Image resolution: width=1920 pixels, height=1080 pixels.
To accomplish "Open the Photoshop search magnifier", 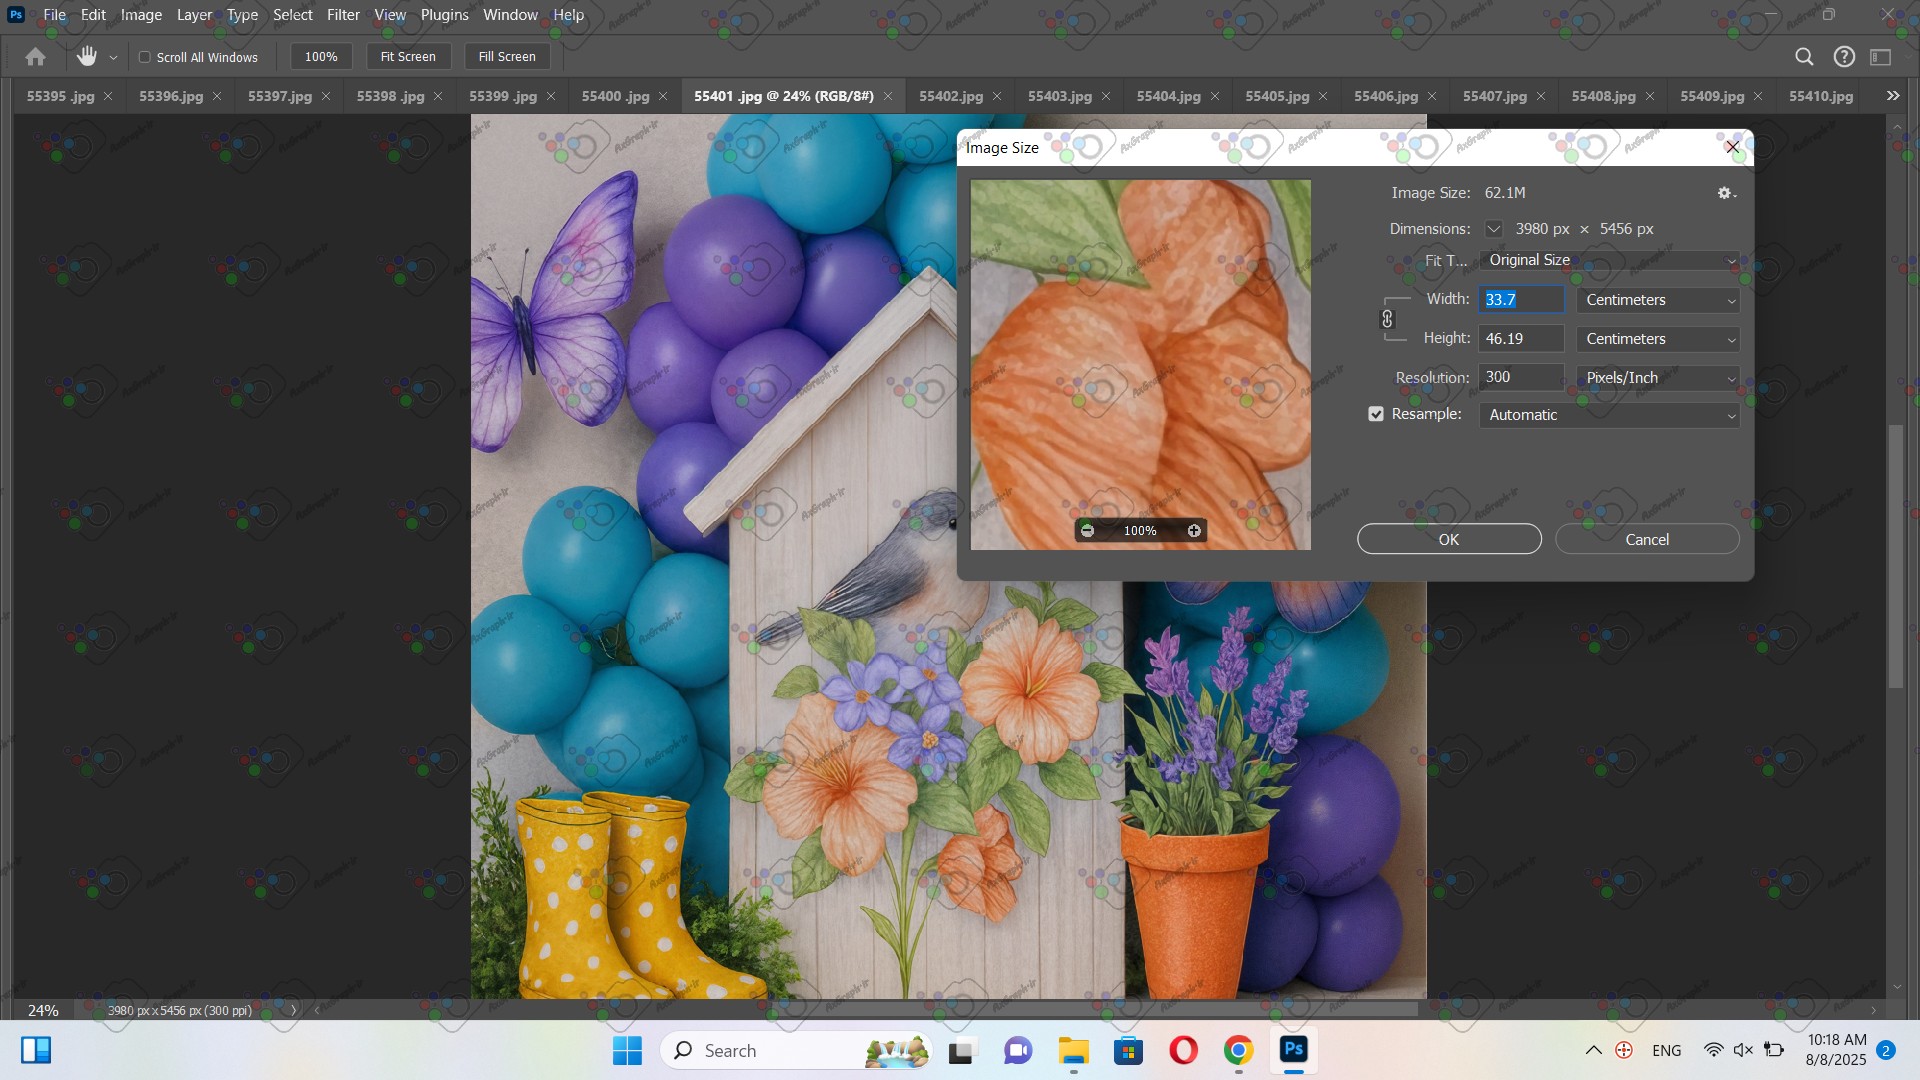I will pos(1804,57).
